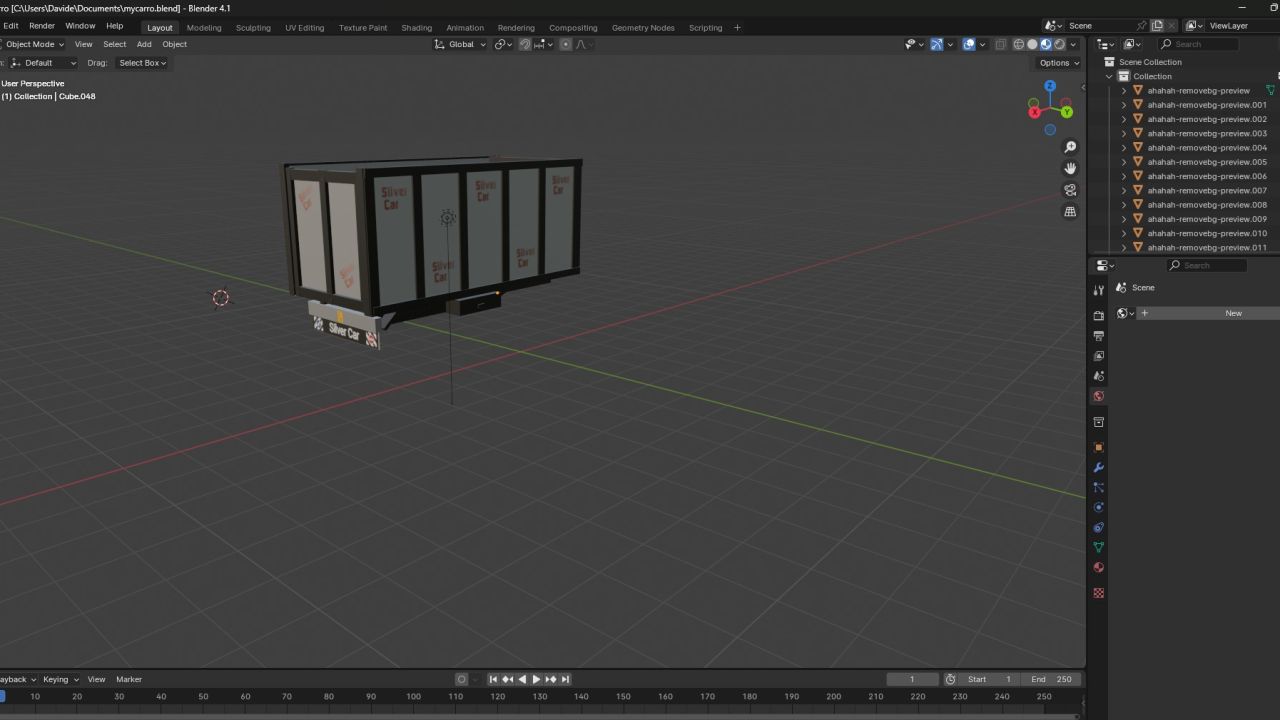Open the Particles properties tab
The height and width of the screenshot is (720, 1280).
click(1099, 487)
